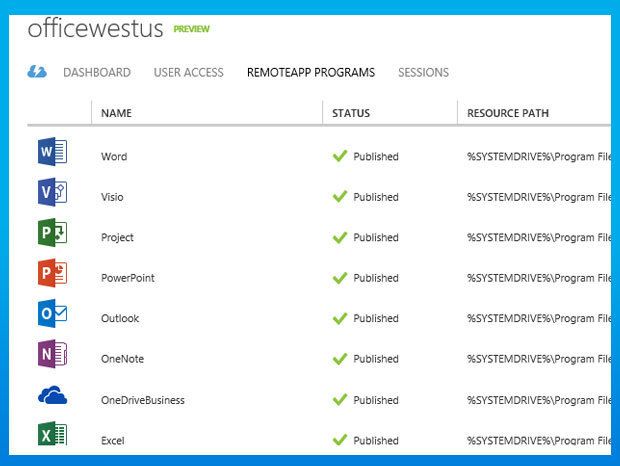
Task: Select the OneDriveBusiness program name
Action: (x=143, y=400)
